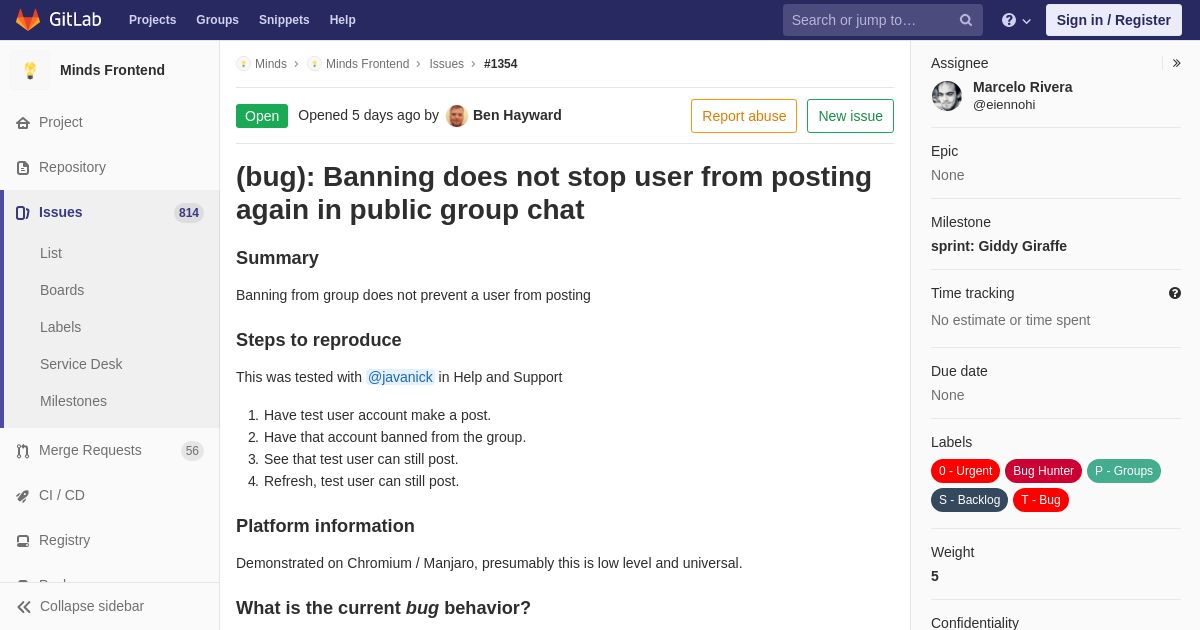This screenshot has width=1200, height=630.
Task: Click the #1354 breadcrumb link
Action: 501,64
